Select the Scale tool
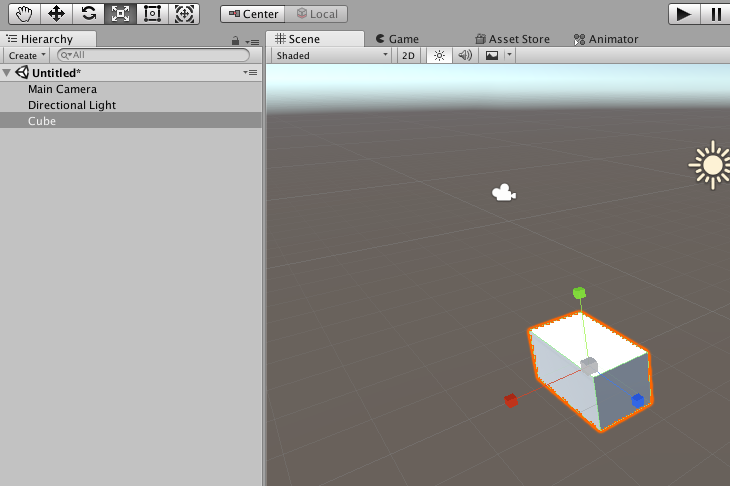Viewport: 730px width, 486px height. 121,14
